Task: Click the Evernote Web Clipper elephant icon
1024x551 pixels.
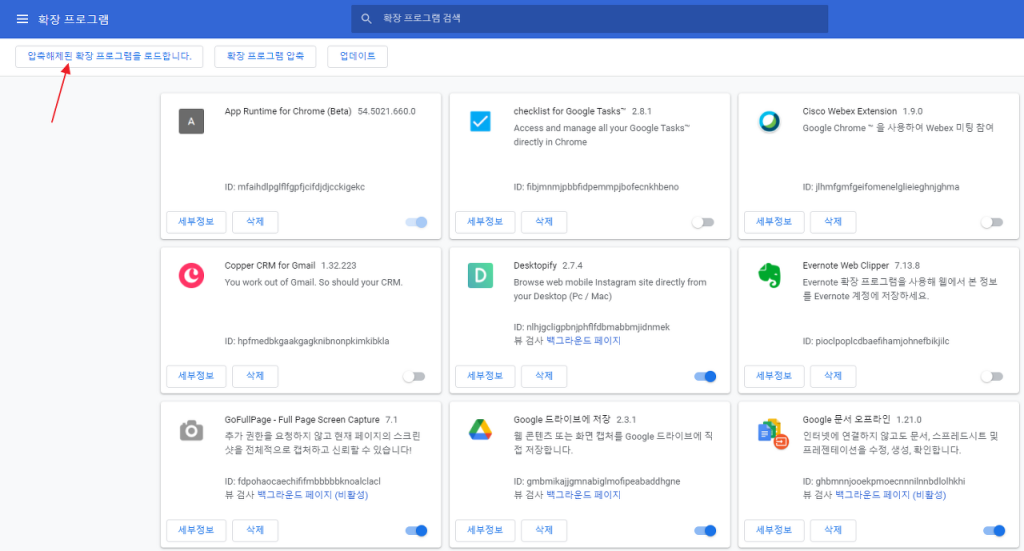Action: [x=769, y=276]
